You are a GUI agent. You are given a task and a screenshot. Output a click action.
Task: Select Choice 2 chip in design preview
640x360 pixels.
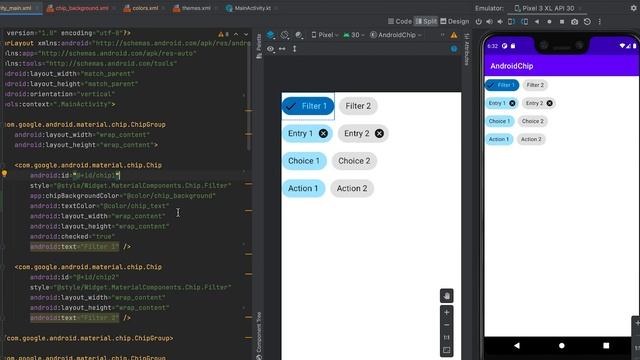point(354,161)
